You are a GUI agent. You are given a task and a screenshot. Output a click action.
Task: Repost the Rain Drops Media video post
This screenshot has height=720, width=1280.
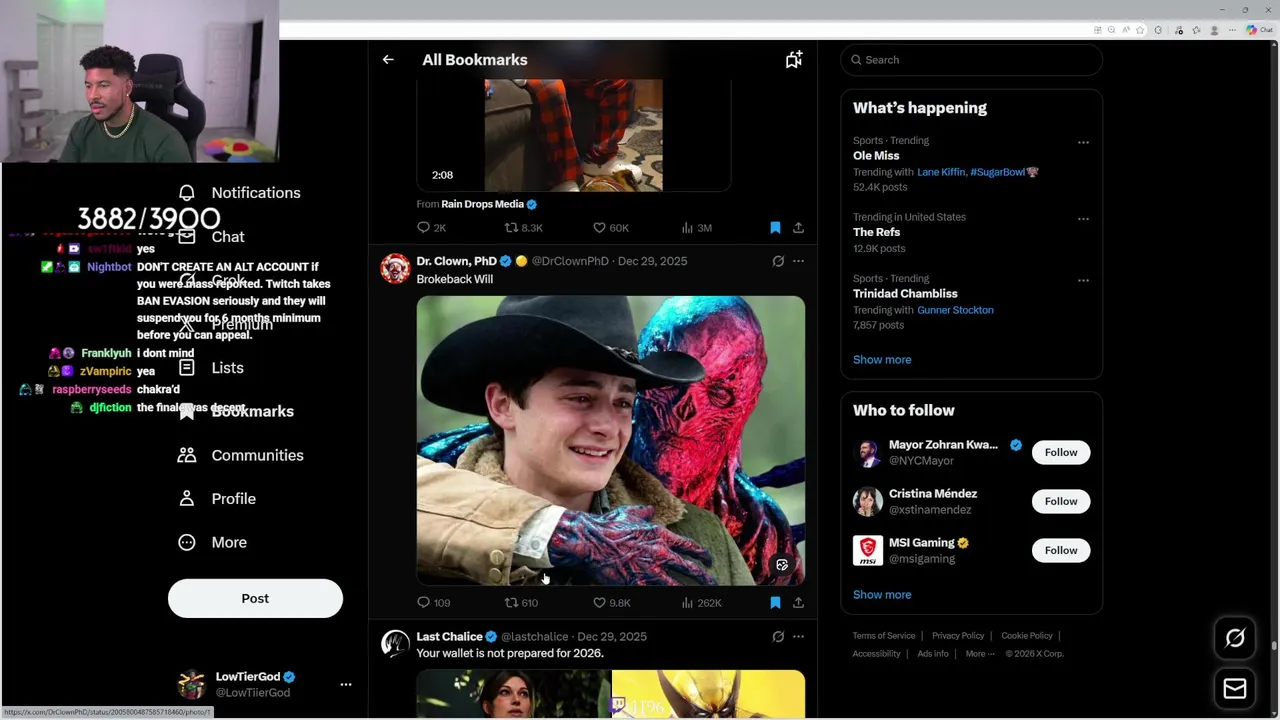523,228
